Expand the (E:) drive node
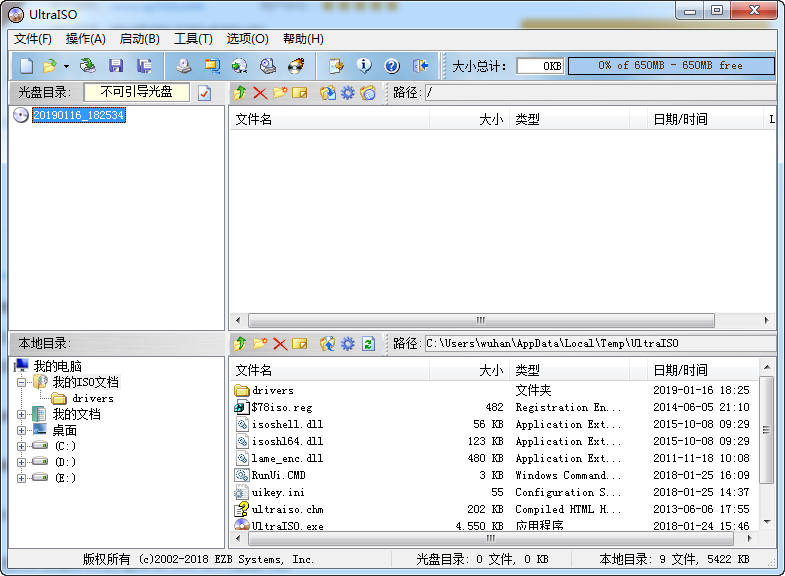Image resolution: width=785 pixels, height=576 pixels. coord(21,478)
